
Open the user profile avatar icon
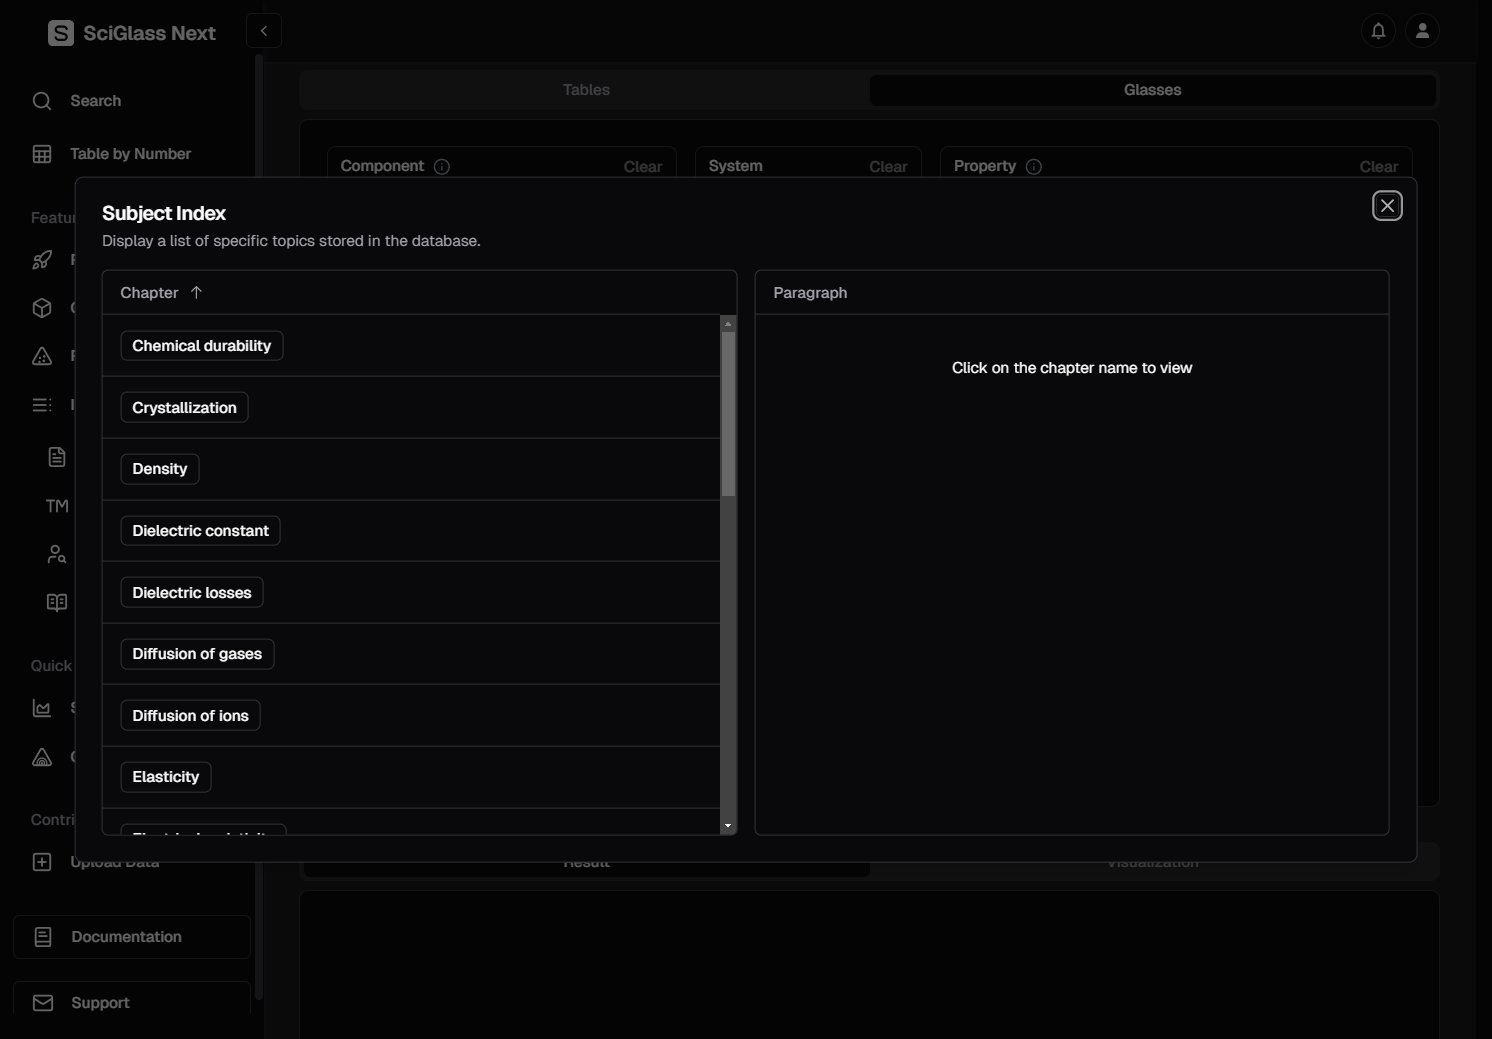point(1422,31)
